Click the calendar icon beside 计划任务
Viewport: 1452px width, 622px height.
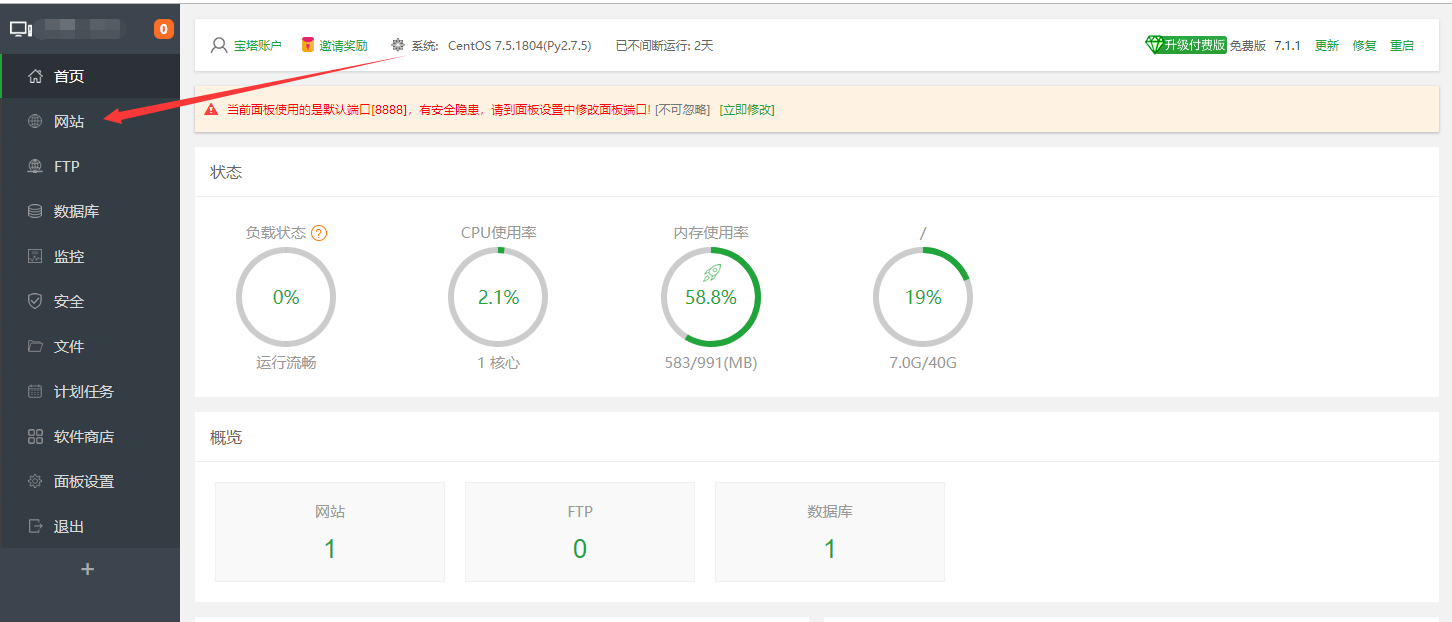[35, 392]
